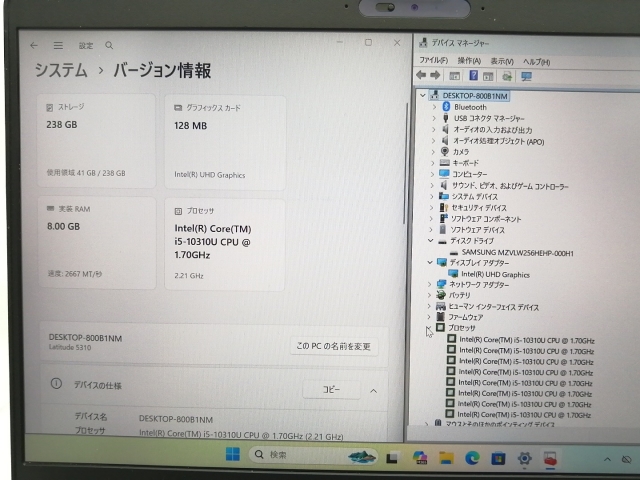Image resolution: width=640 pixels, height=480 pixels.
Task: Collapse the ディスク ドライブ category
Action: (430, 241)
